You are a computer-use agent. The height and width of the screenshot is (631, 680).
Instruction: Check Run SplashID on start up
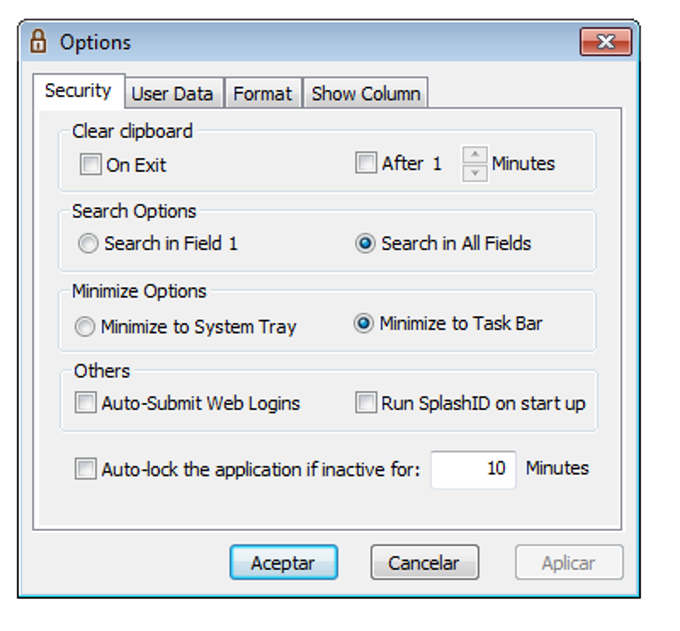(366, 404)
